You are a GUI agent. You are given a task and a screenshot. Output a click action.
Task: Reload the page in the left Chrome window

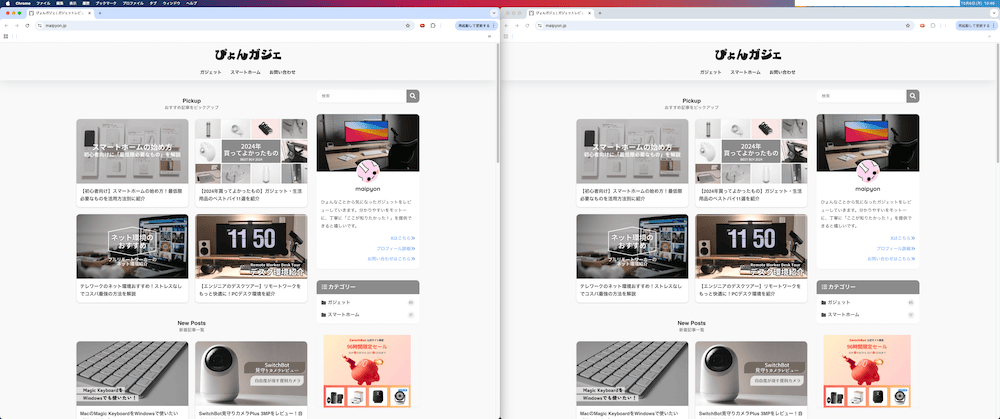27,25
